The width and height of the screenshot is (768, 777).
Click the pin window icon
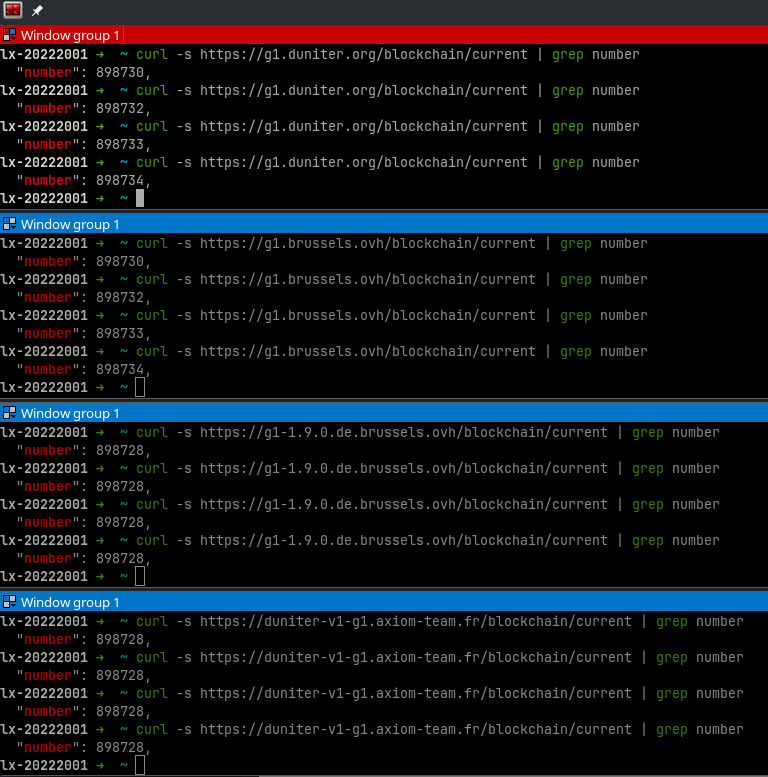38,11
